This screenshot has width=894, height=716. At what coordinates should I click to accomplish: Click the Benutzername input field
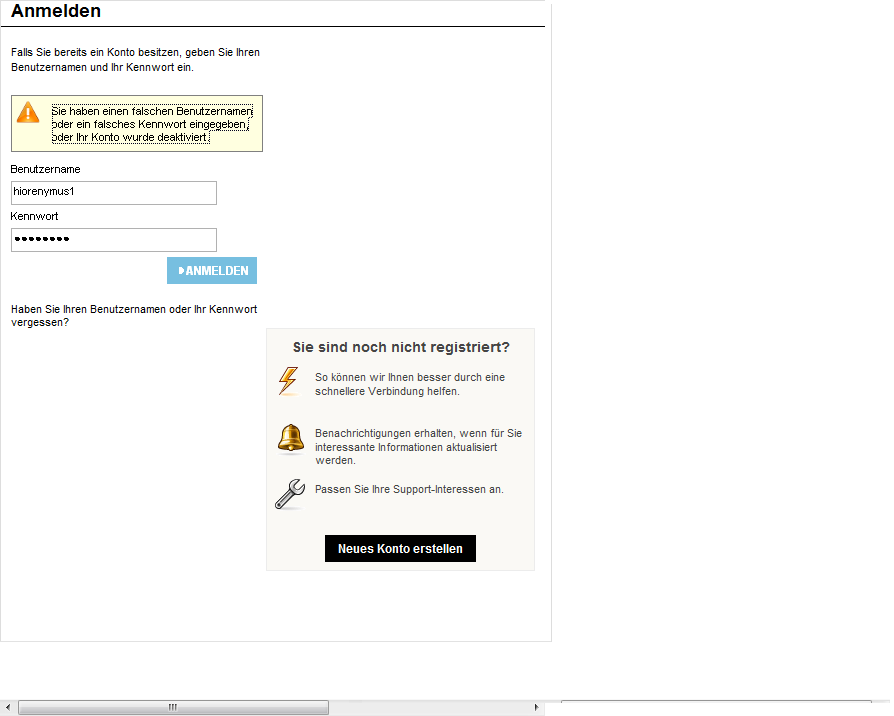click(114, 193)
